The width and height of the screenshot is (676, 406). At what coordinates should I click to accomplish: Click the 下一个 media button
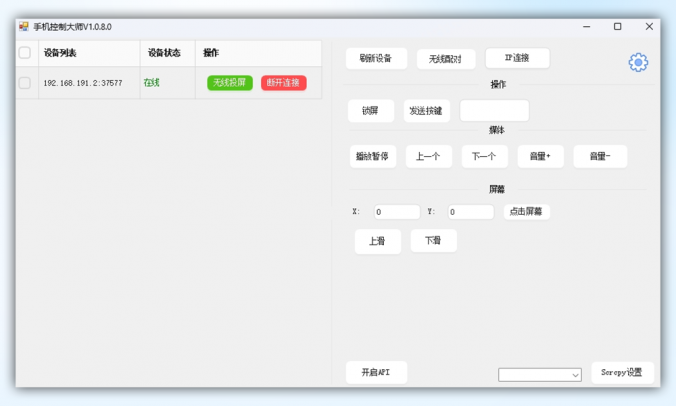pyautogui.click(x=485, y=156)
